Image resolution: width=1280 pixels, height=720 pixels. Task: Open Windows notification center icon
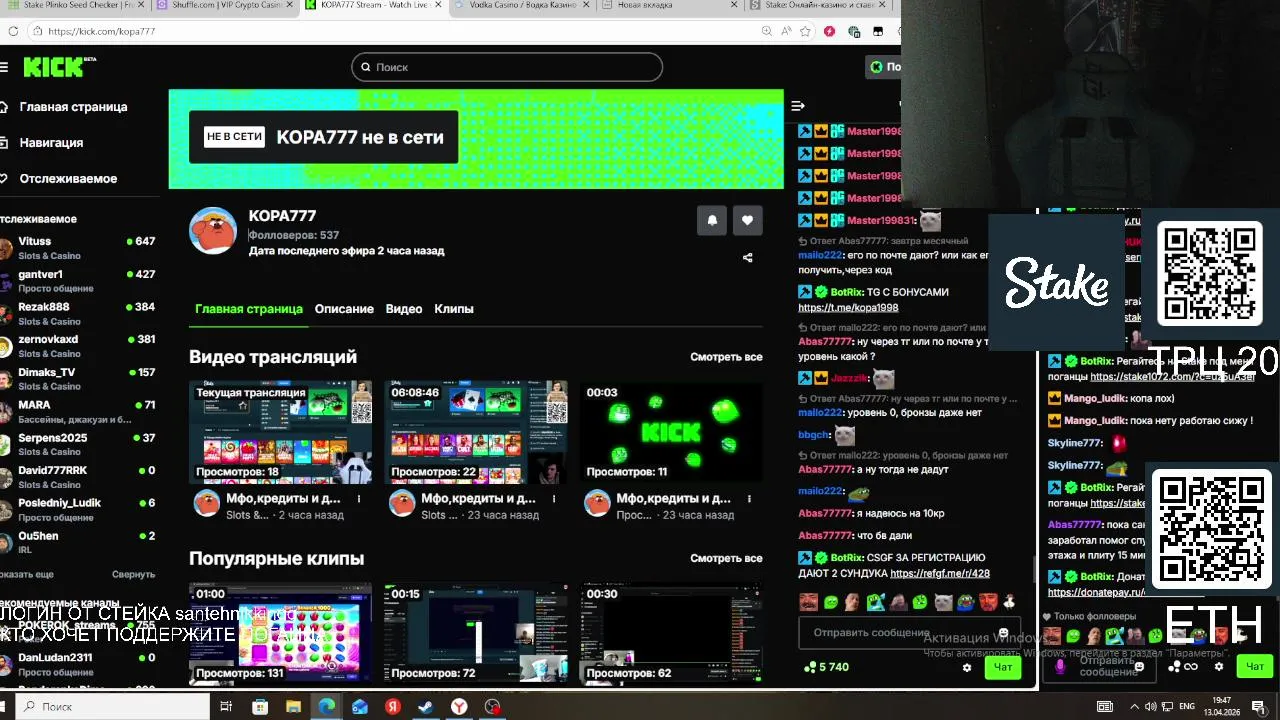click(1258, 706)
